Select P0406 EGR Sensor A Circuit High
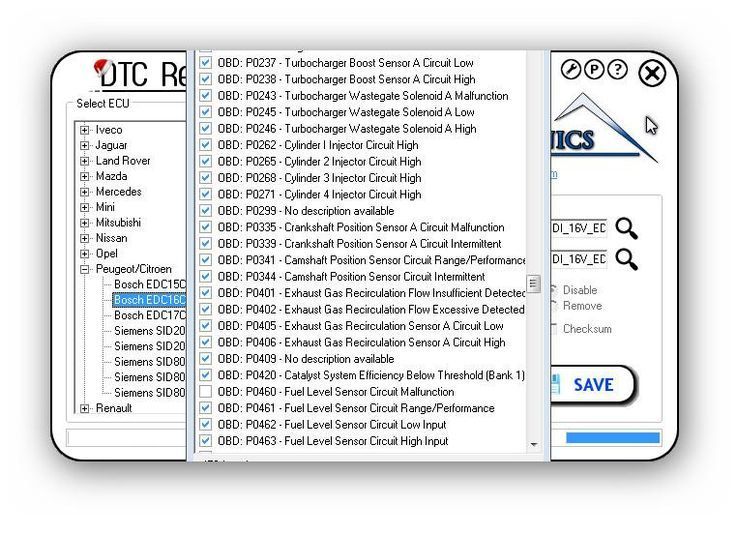737x538 pixels. click(361, 343)
